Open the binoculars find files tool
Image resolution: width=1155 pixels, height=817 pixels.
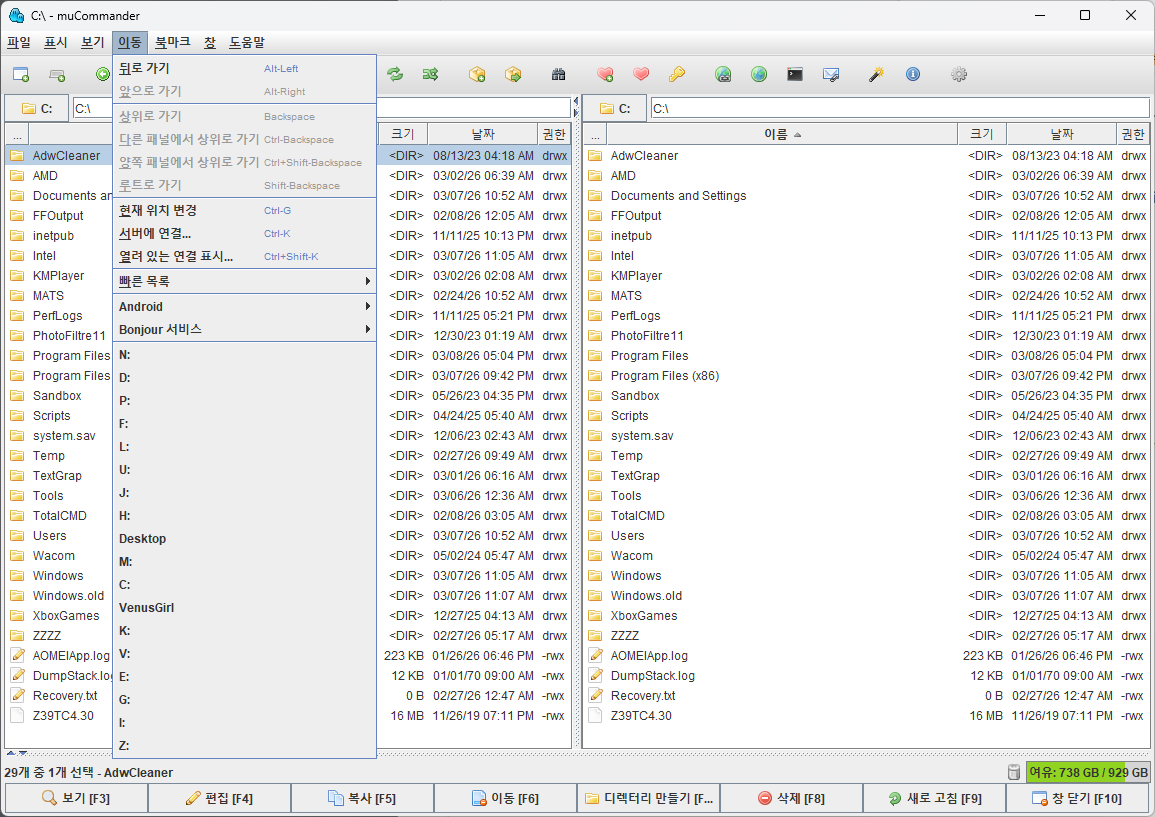point(558,74)
